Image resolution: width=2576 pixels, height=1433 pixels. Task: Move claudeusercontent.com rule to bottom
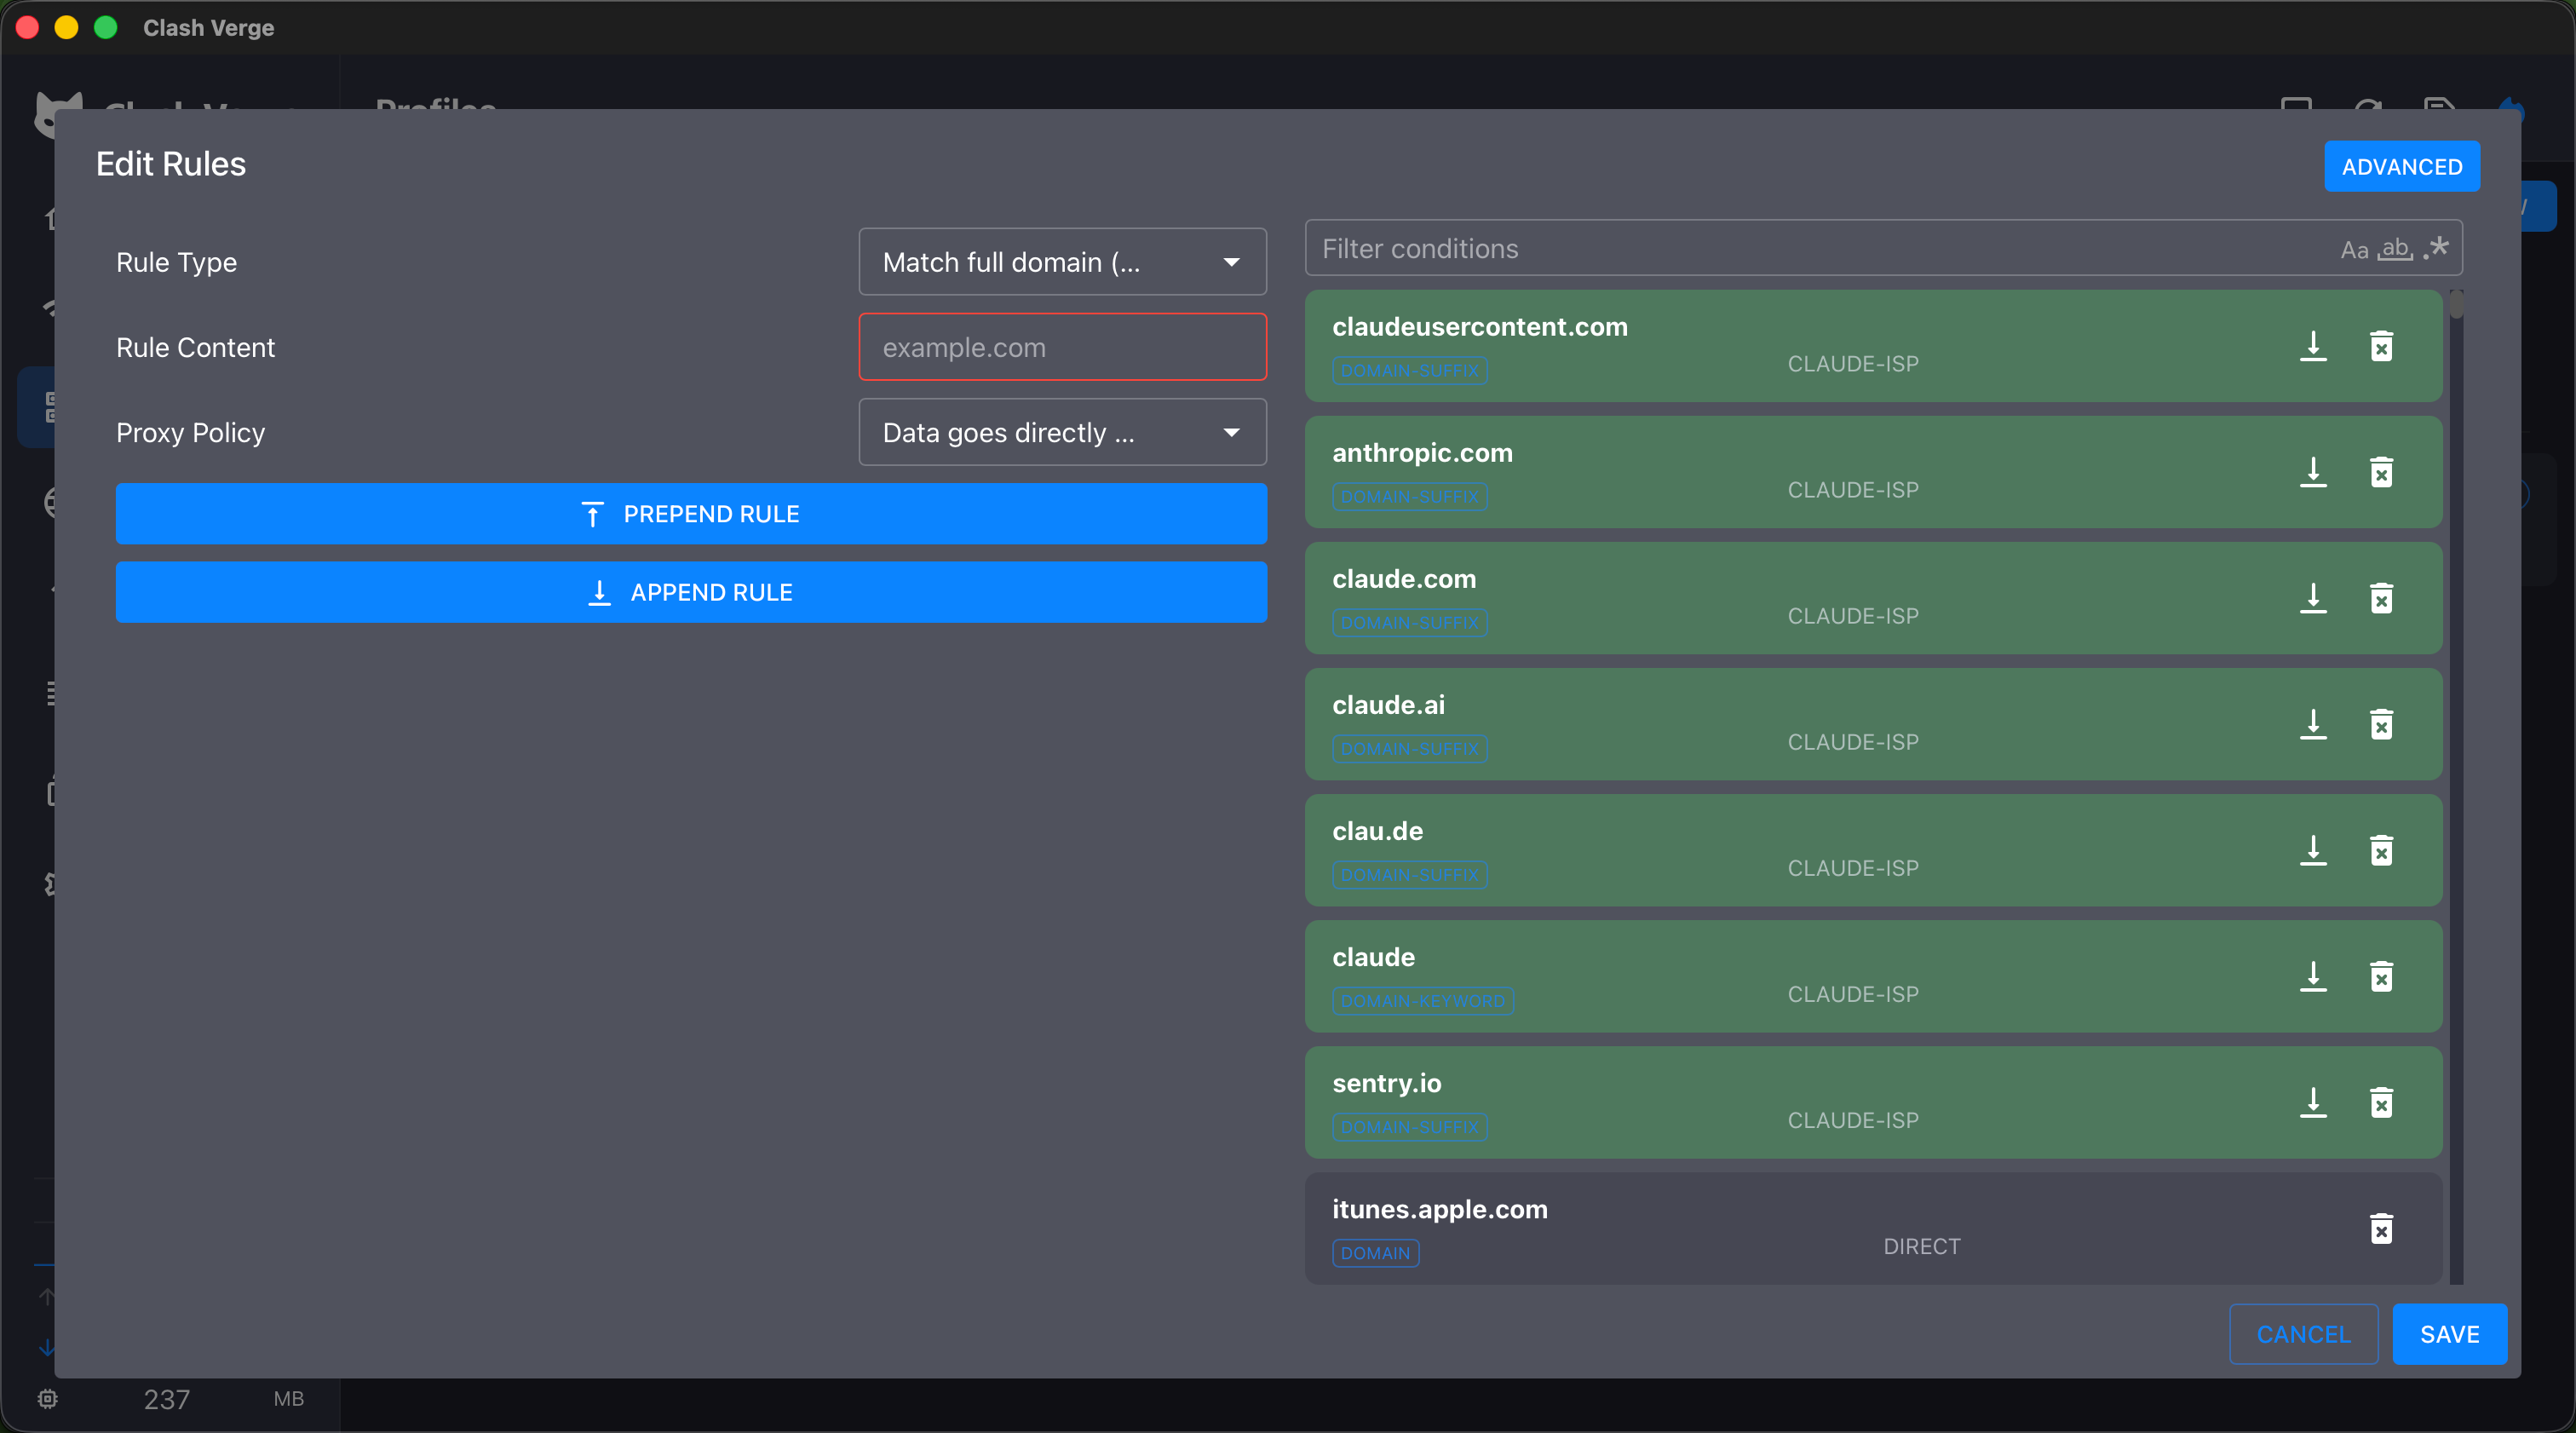[2312, 346]
